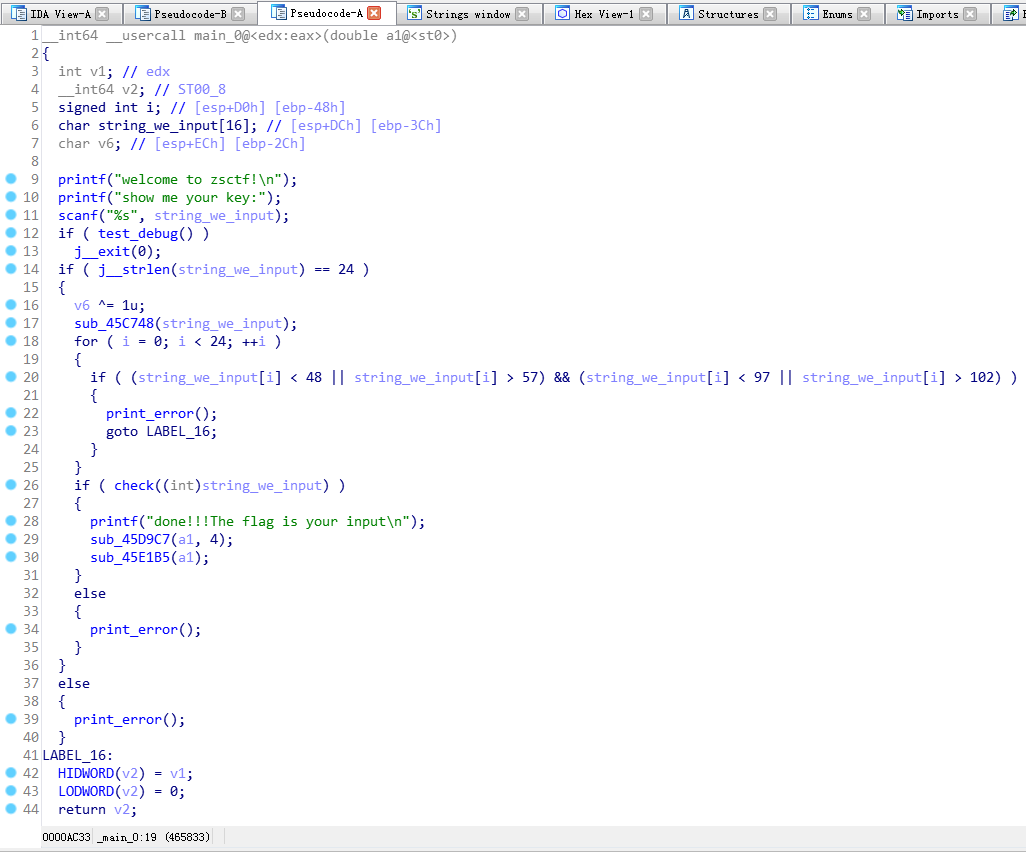Switch to the Imports tab
1026x852 pixels.
(x=936, y=14)
